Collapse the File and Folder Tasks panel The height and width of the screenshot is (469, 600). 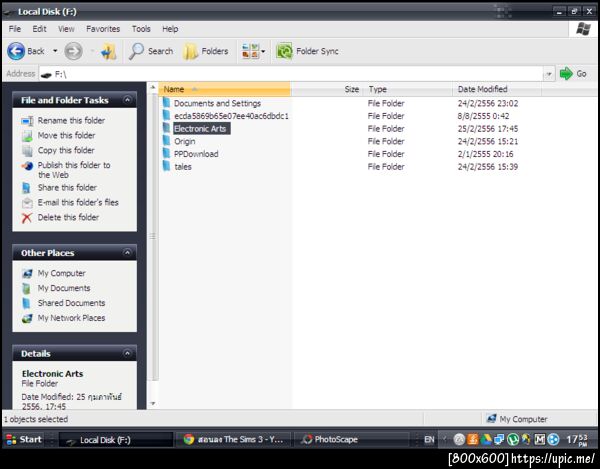pyautogui.click(x=127, y=100)
